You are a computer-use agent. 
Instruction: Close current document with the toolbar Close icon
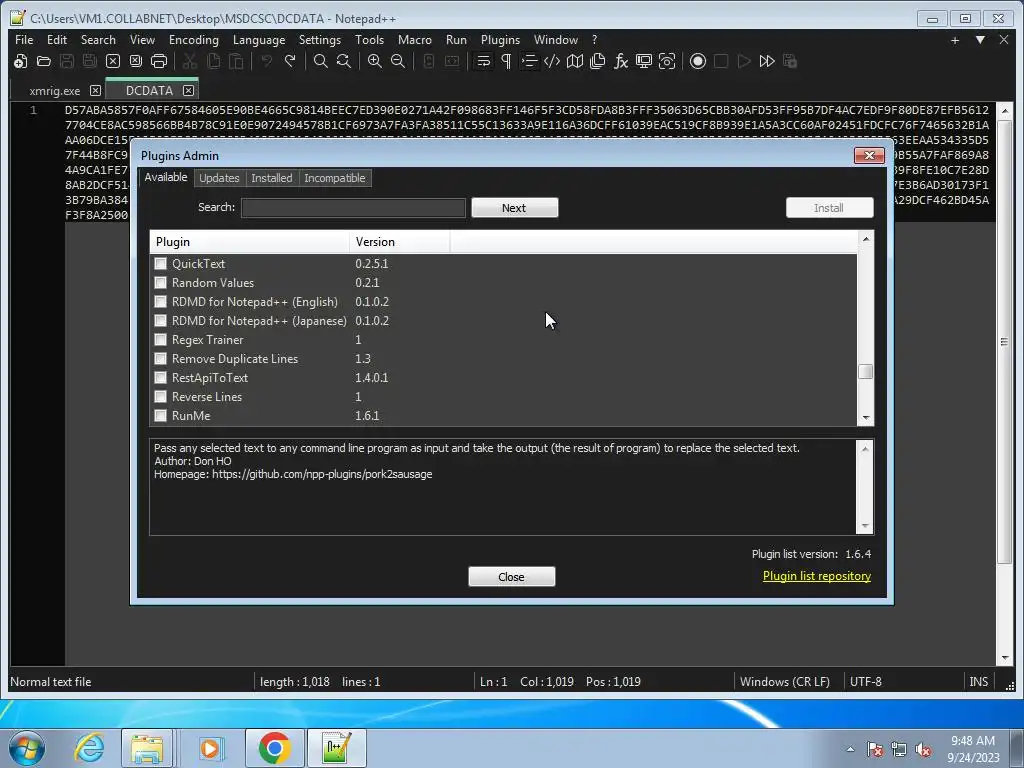tap(113, 61)
